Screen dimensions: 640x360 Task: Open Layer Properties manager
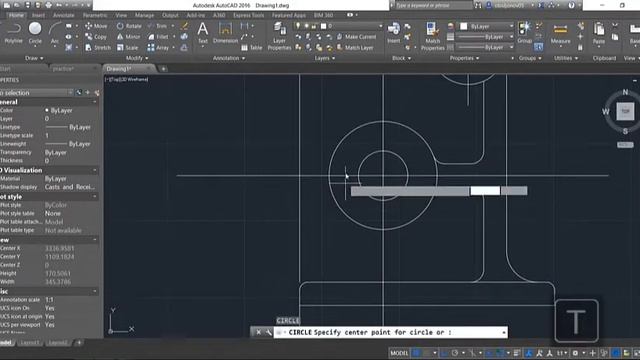[280, 37]
